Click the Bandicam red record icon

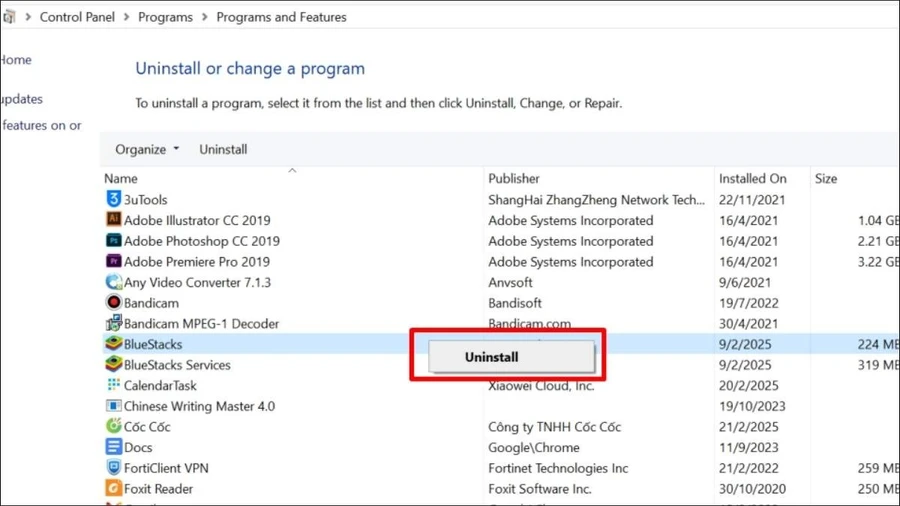click(114, 302)
